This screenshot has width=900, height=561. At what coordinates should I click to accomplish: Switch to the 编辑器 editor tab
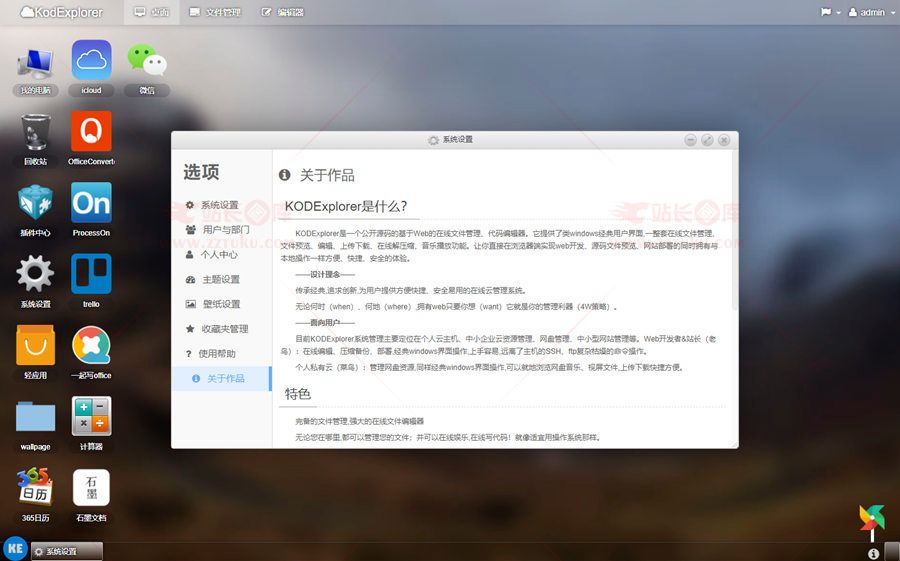tap(282, 12)
